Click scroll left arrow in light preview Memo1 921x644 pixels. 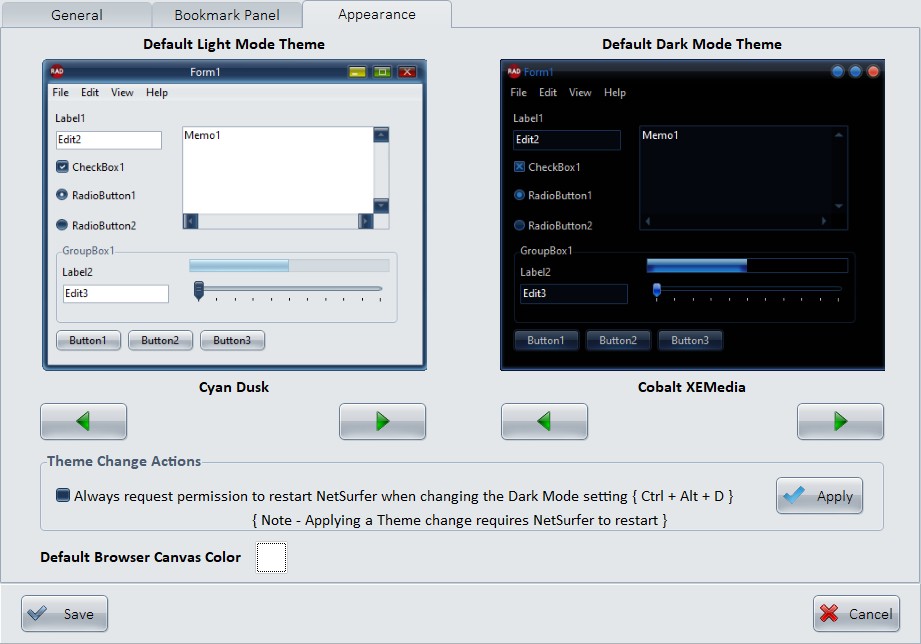click(191, 221)
